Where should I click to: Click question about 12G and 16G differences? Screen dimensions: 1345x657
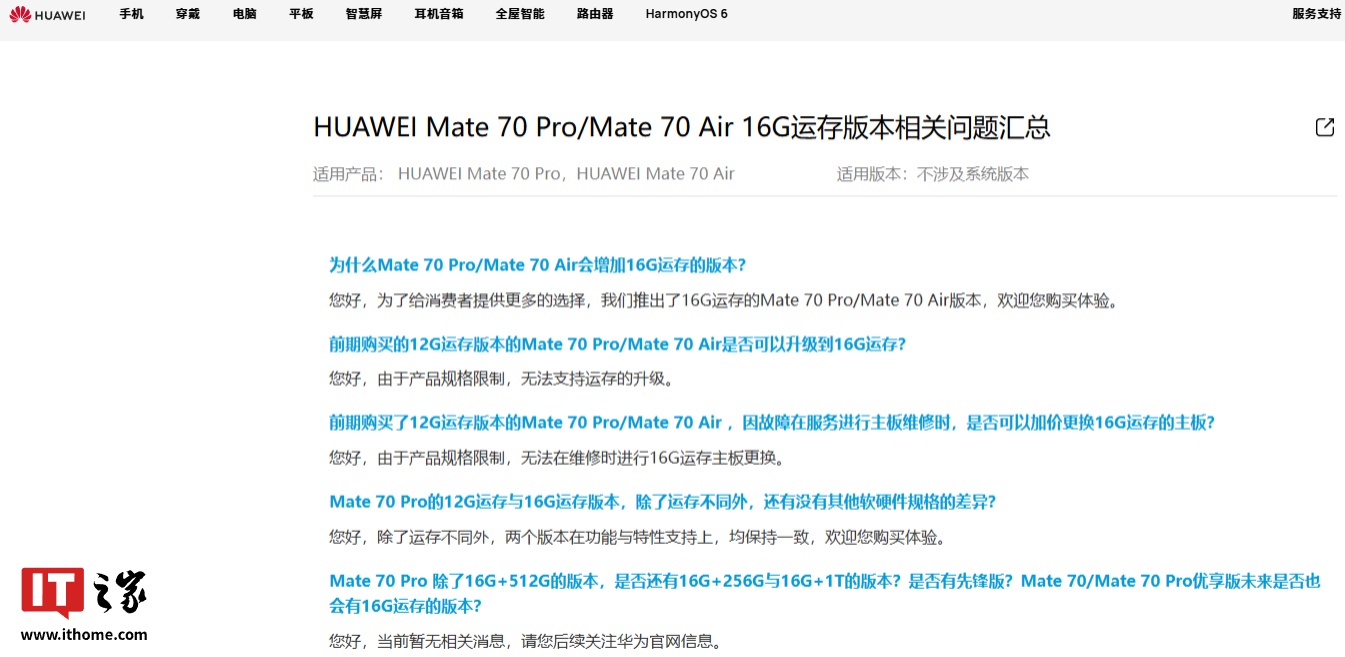click(x=662, y=501)
